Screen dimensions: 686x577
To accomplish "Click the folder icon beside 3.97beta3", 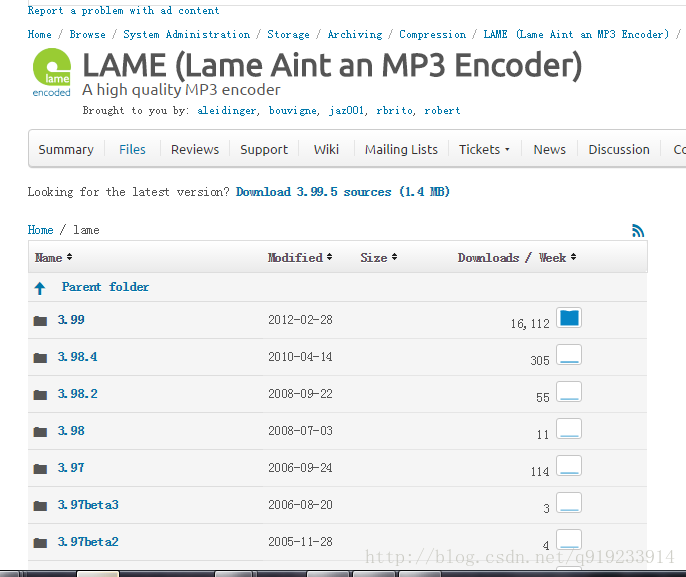I will (40, 506).
